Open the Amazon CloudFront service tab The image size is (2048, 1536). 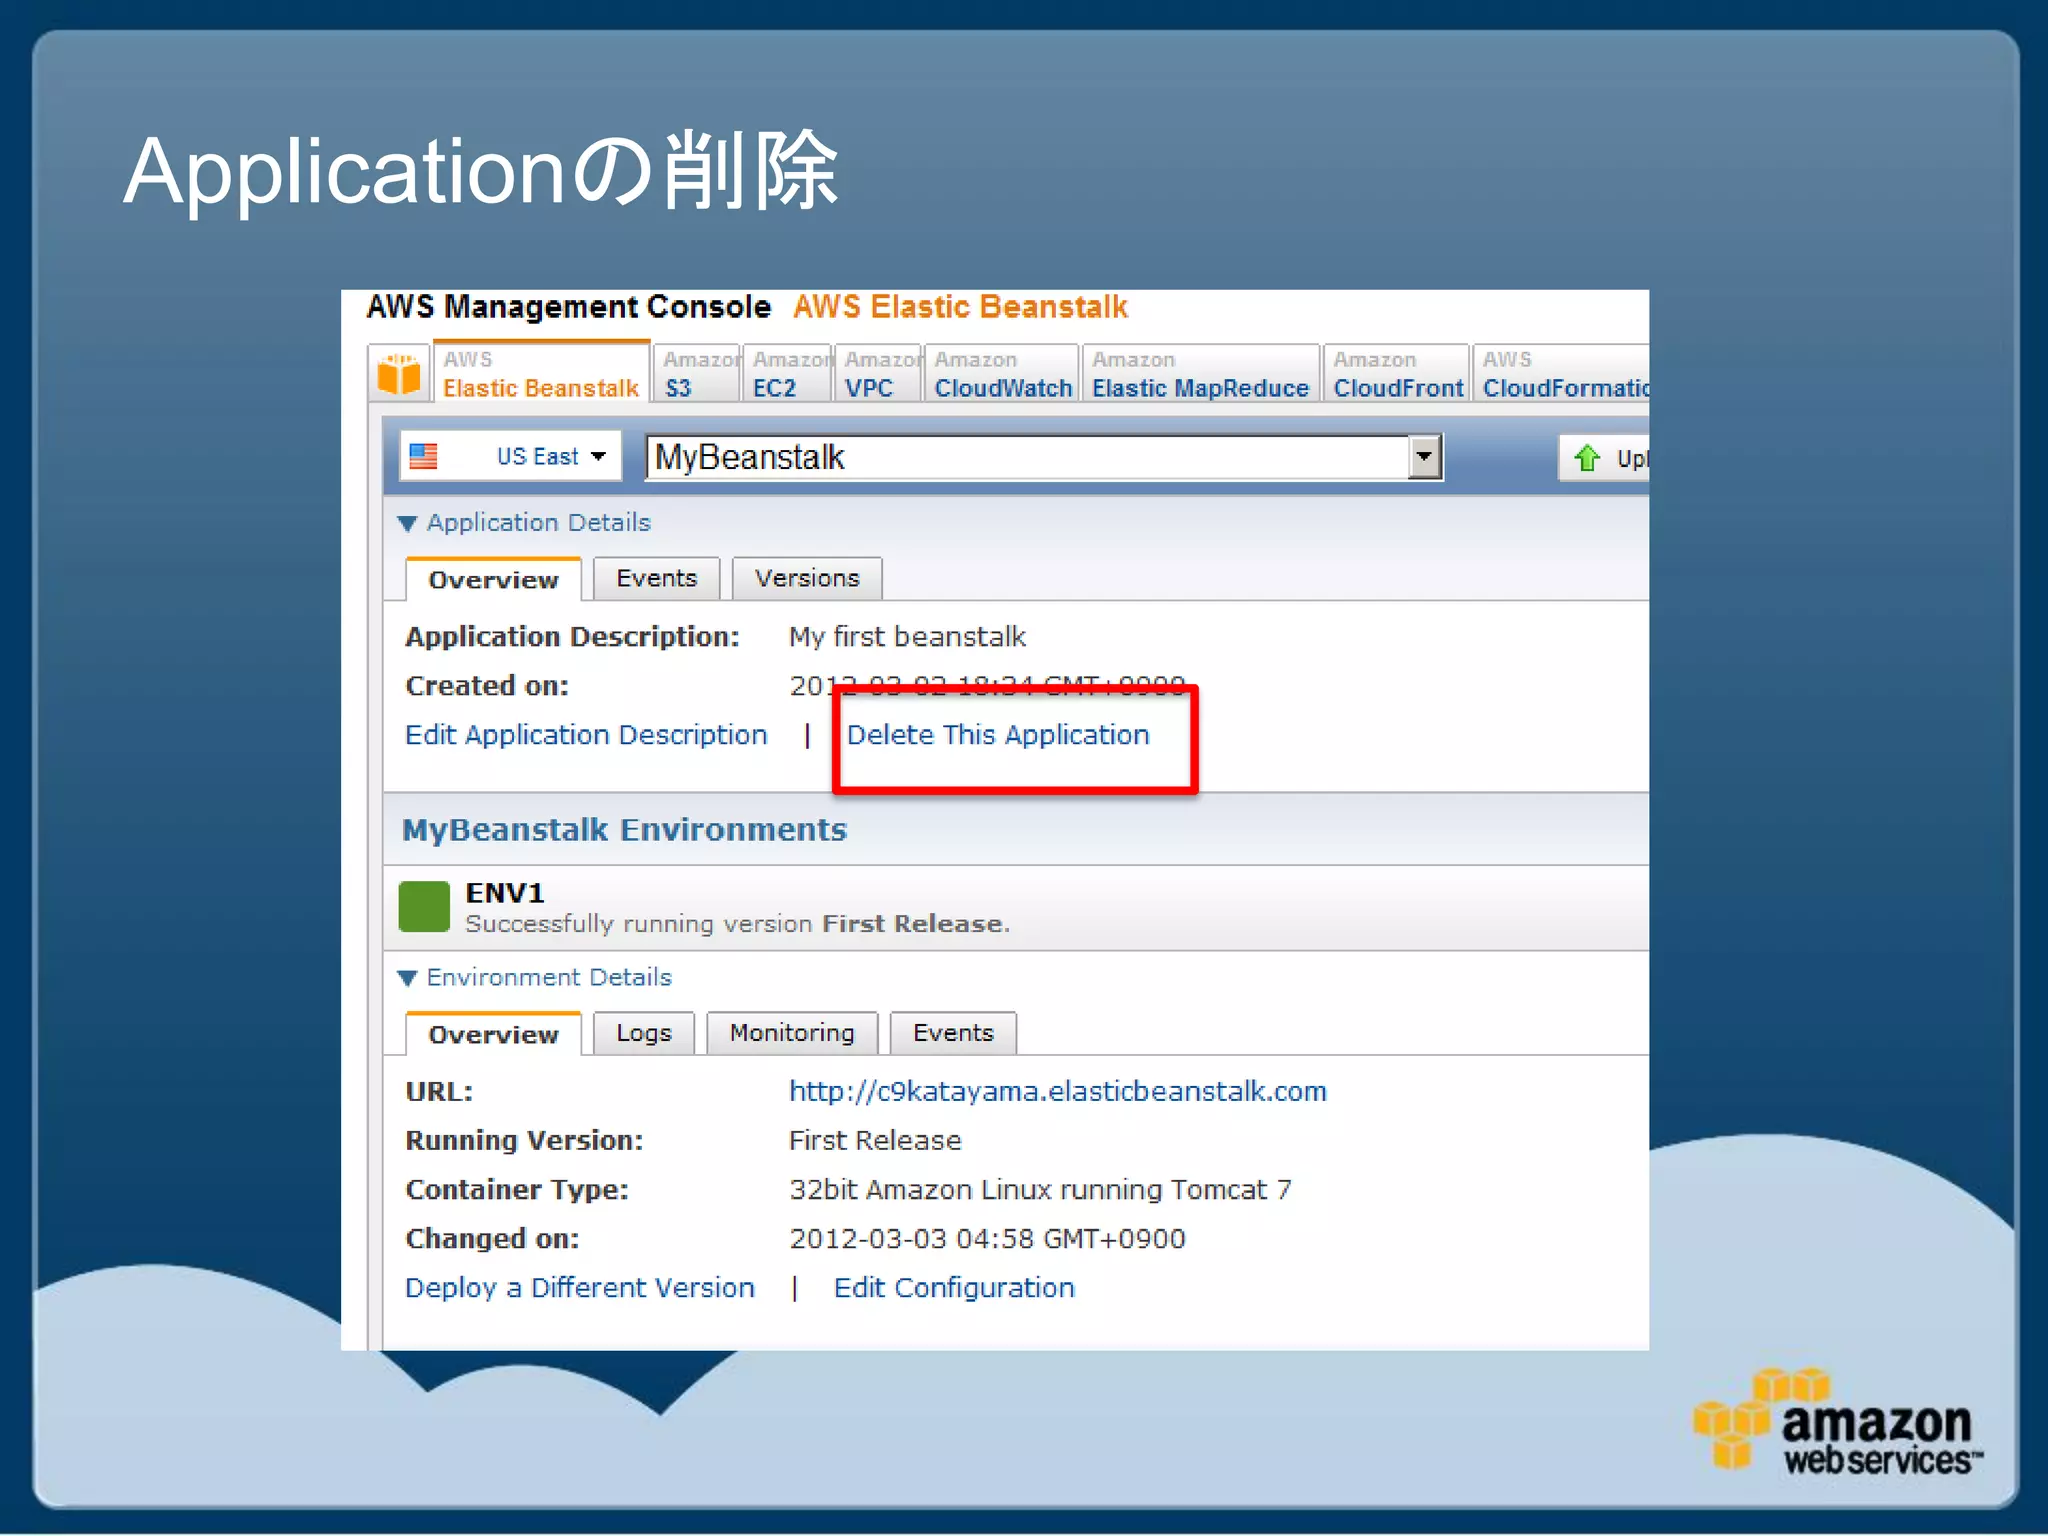(x=1397, y=373)
